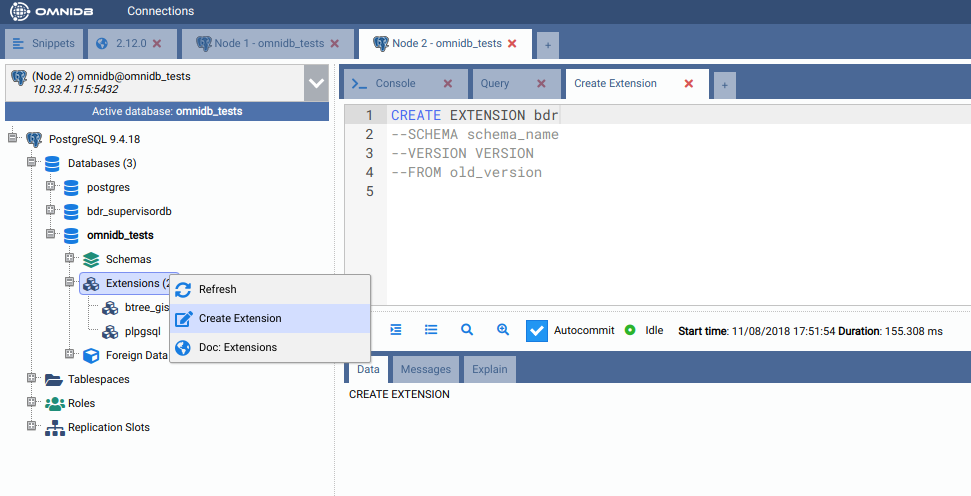Viewport: 971px width, 496px height.
Task: Click the Explain Analyze zoom-plus icon
Action: [503, 329]
